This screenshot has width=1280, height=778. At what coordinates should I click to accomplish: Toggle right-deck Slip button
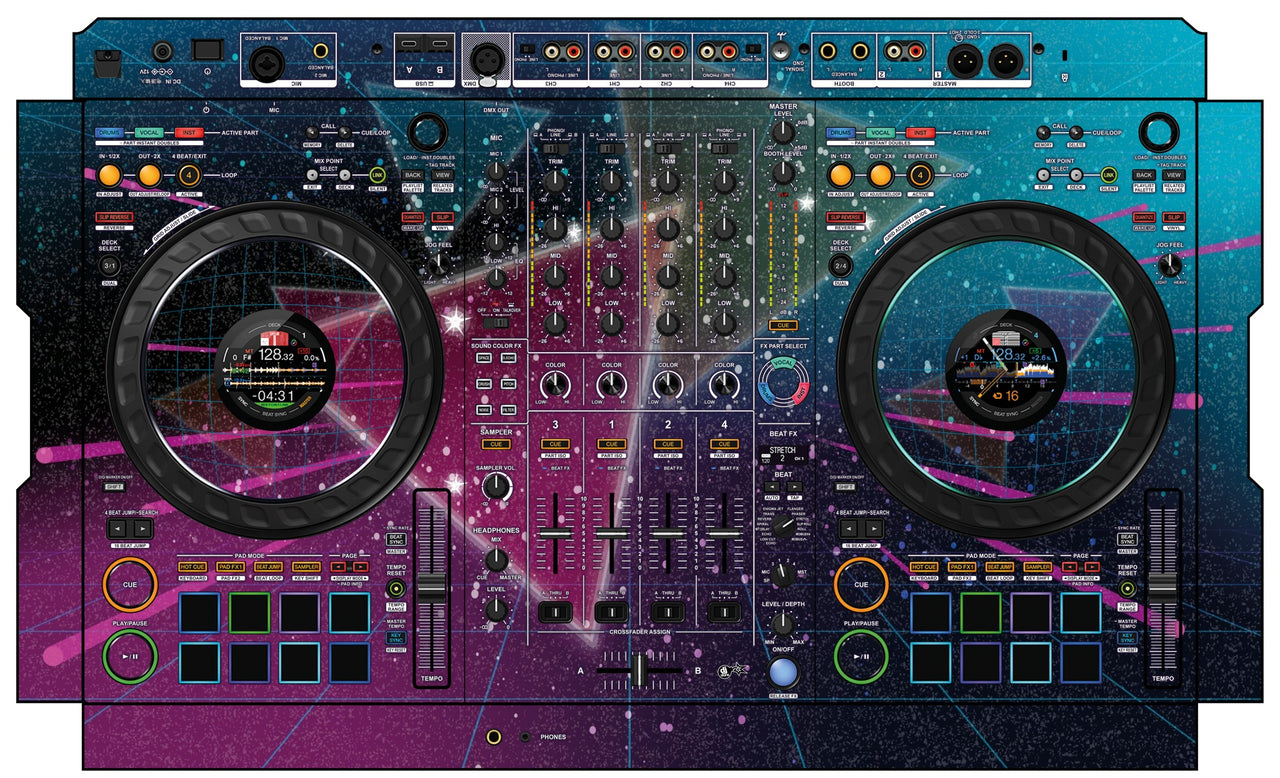(1175, 217)
